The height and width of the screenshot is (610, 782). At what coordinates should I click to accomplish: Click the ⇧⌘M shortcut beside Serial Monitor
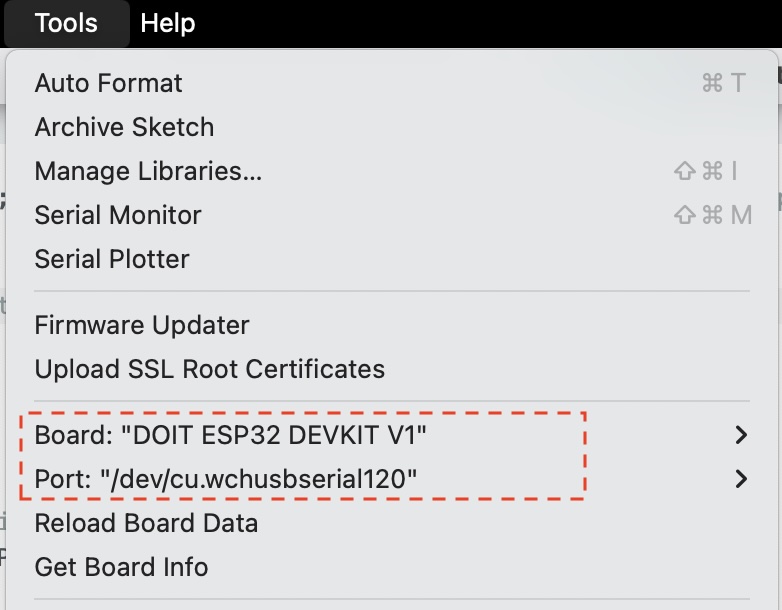(x=713, y=215)
